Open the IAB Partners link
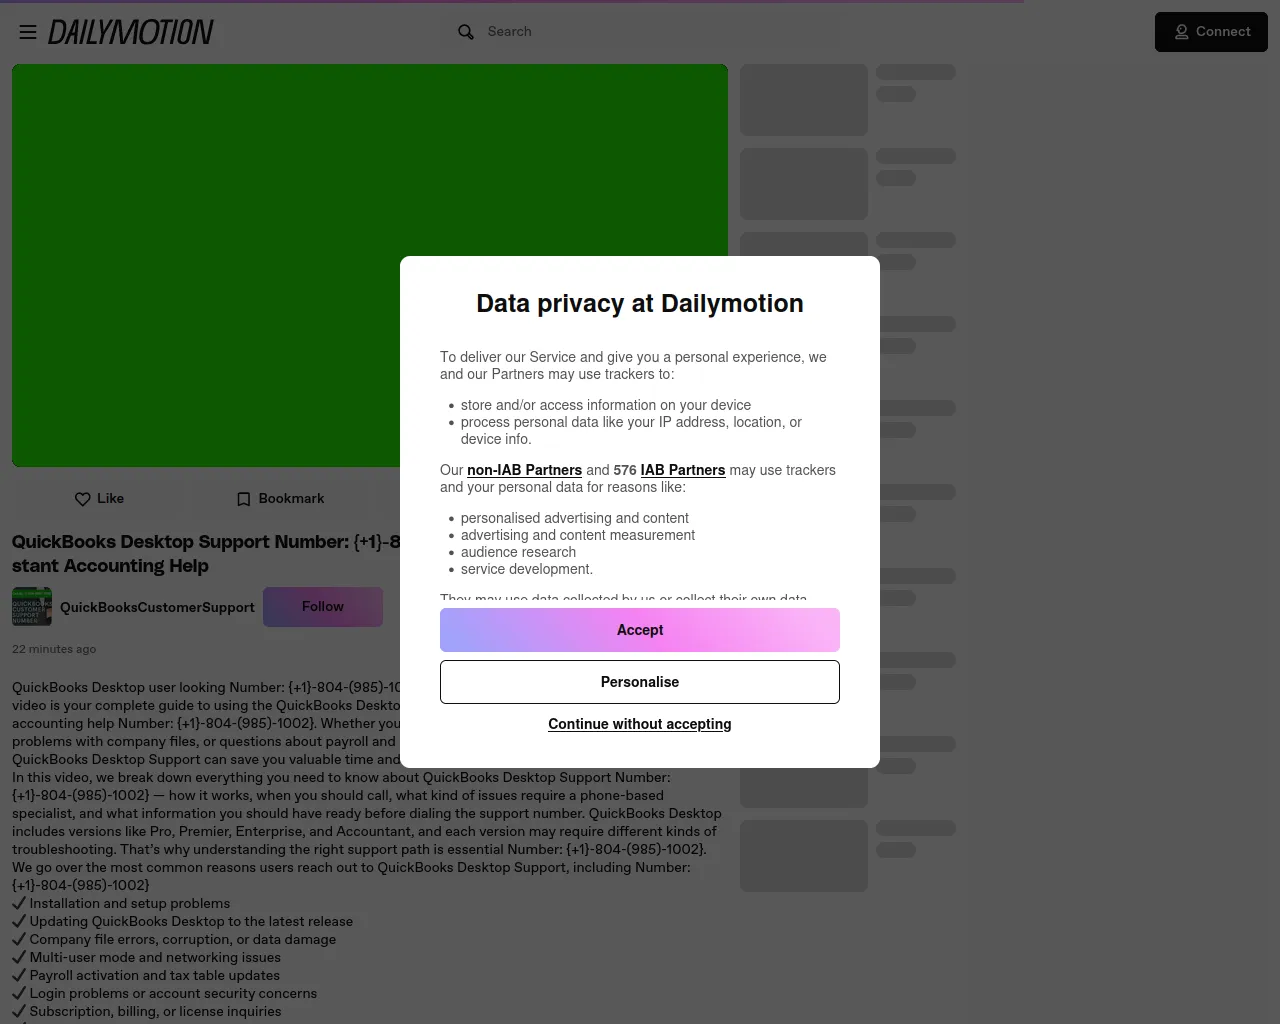This screenshot has width=1280, height=1024. point(683,470)
